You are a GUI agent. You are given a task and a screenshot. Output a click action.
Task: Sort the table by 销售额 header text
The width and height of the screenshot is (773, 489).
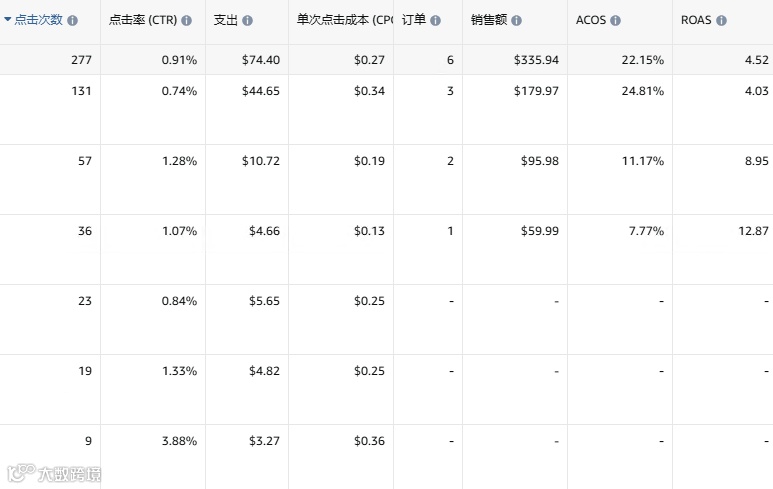pyautogui.click(x=488, y=20)
